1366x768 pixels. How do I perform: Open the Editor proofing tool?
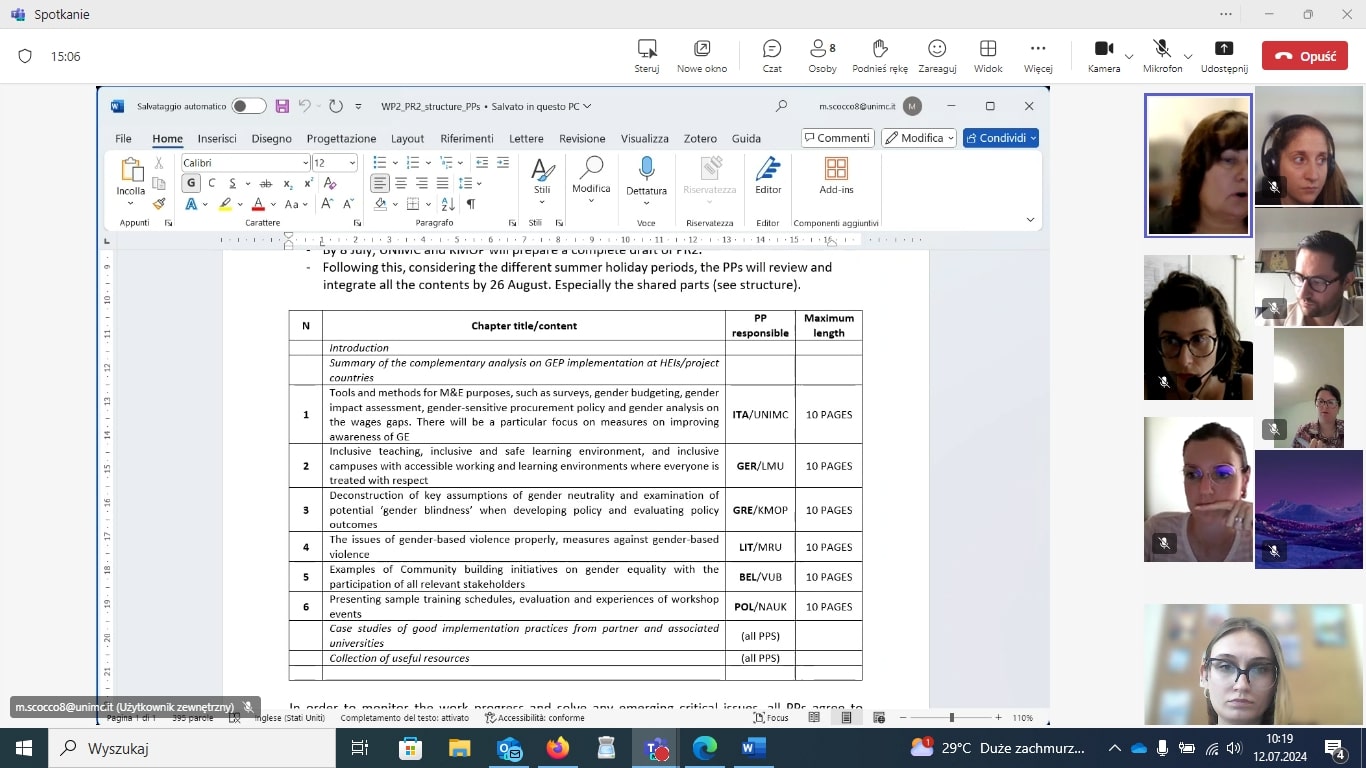pos(768,176)
